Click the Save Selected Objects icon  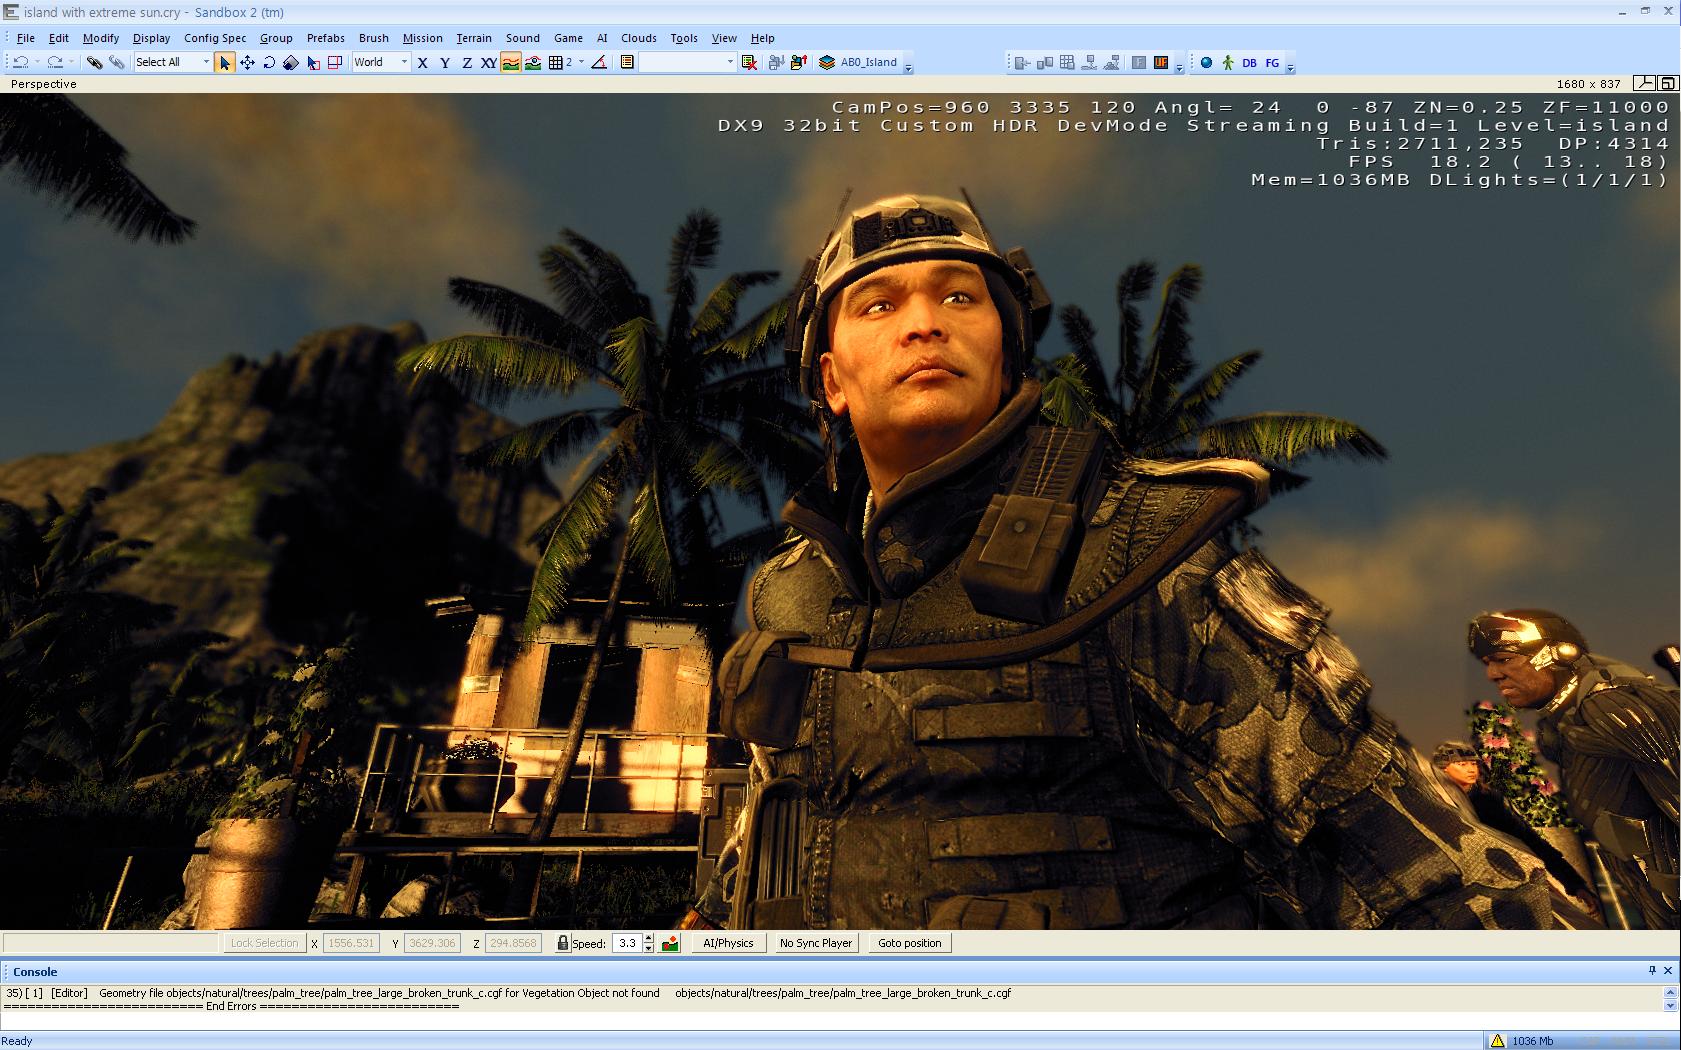pyautogui.click(x=776, y=62)
